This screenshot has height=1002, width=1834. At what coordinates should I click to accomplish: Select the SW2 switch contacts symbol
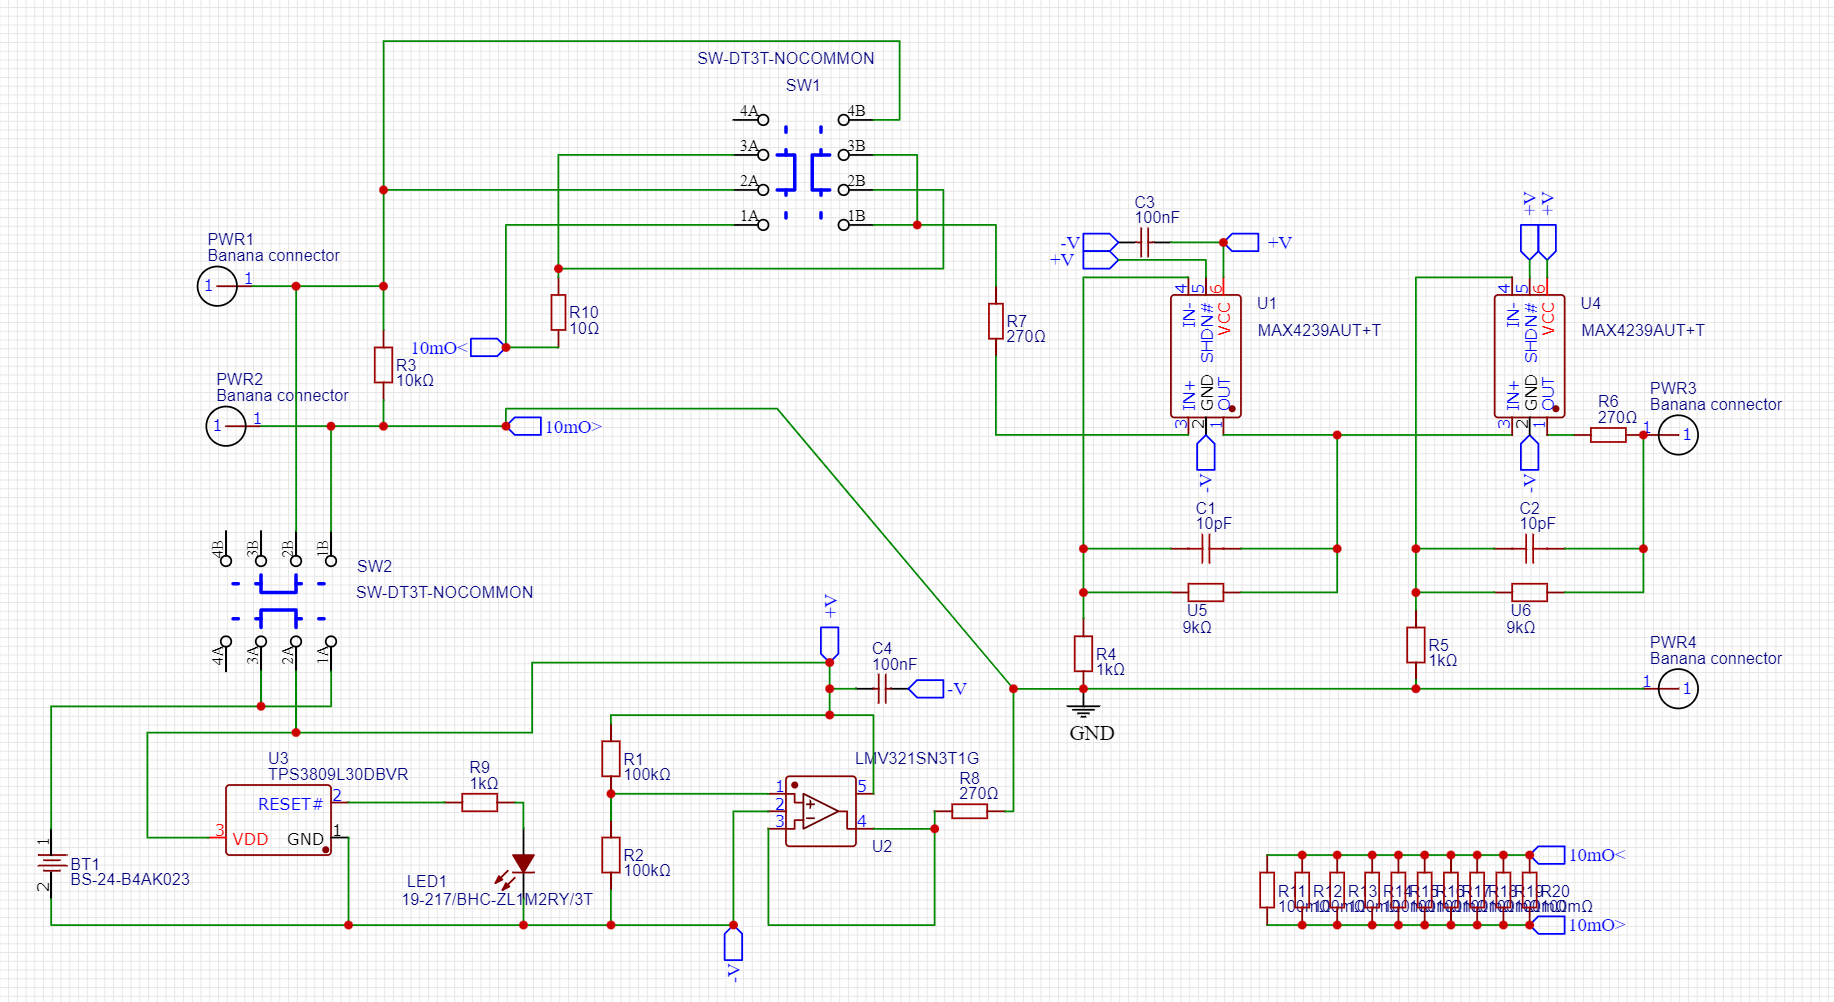[x=279, y=601]
